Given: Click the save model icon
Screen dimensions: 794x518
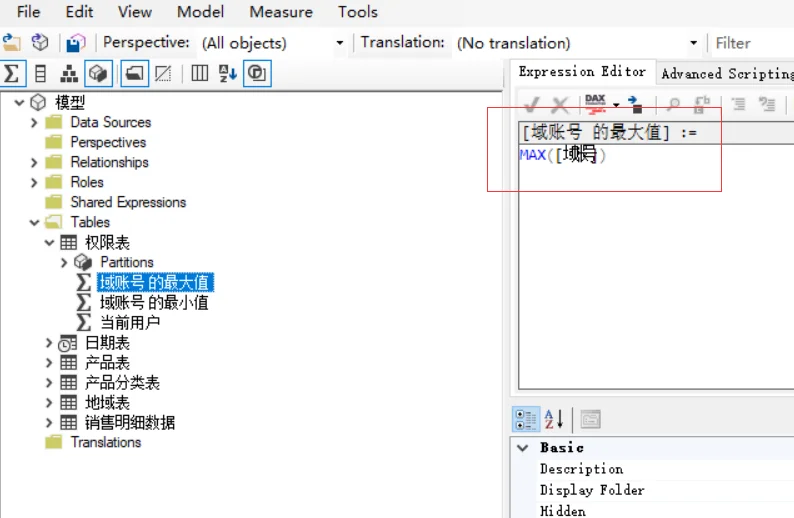Looking at the screenshot, I should tap(75, 43).
